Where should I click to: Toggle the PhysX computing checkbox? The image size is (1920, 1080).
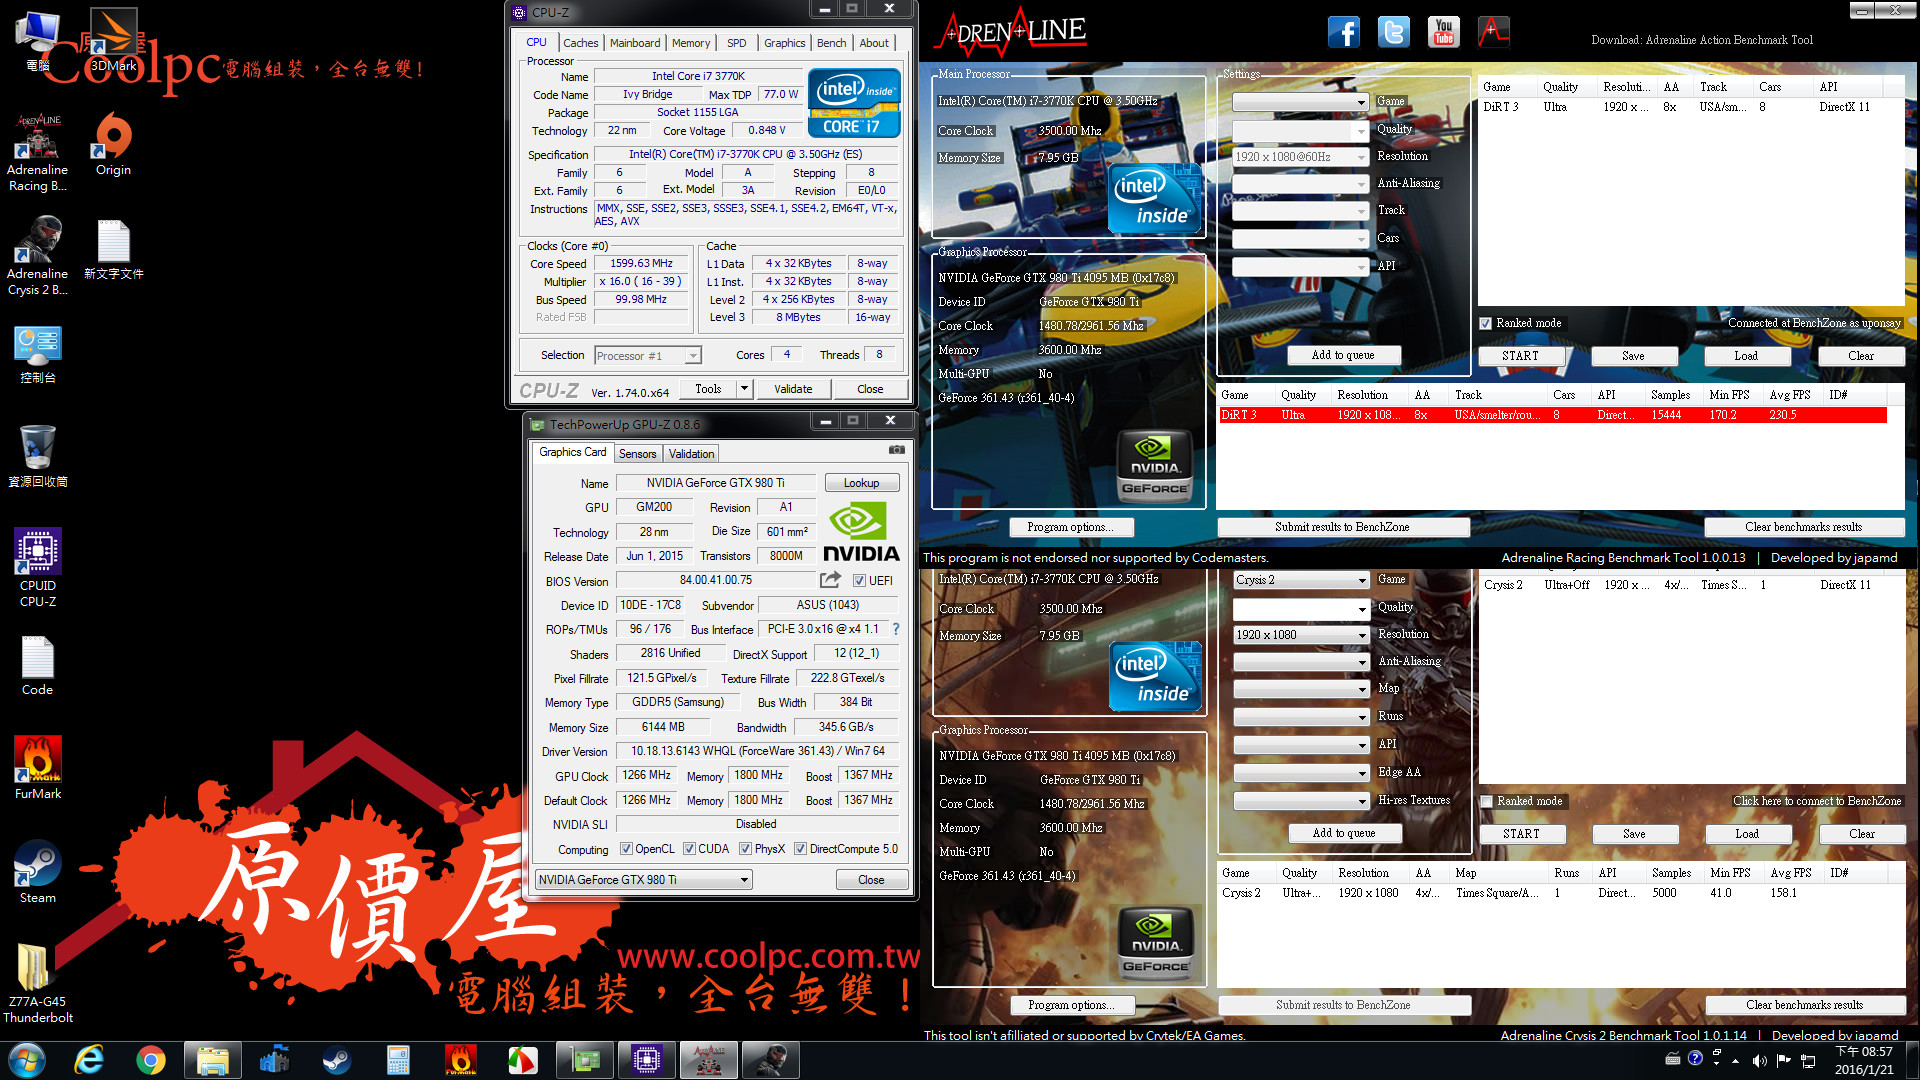tap(745, 849)
